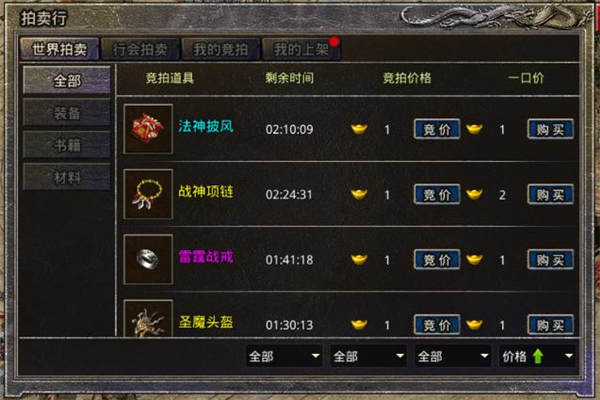Filter by 书籍 category in sidebar

[x=67, y=145]
